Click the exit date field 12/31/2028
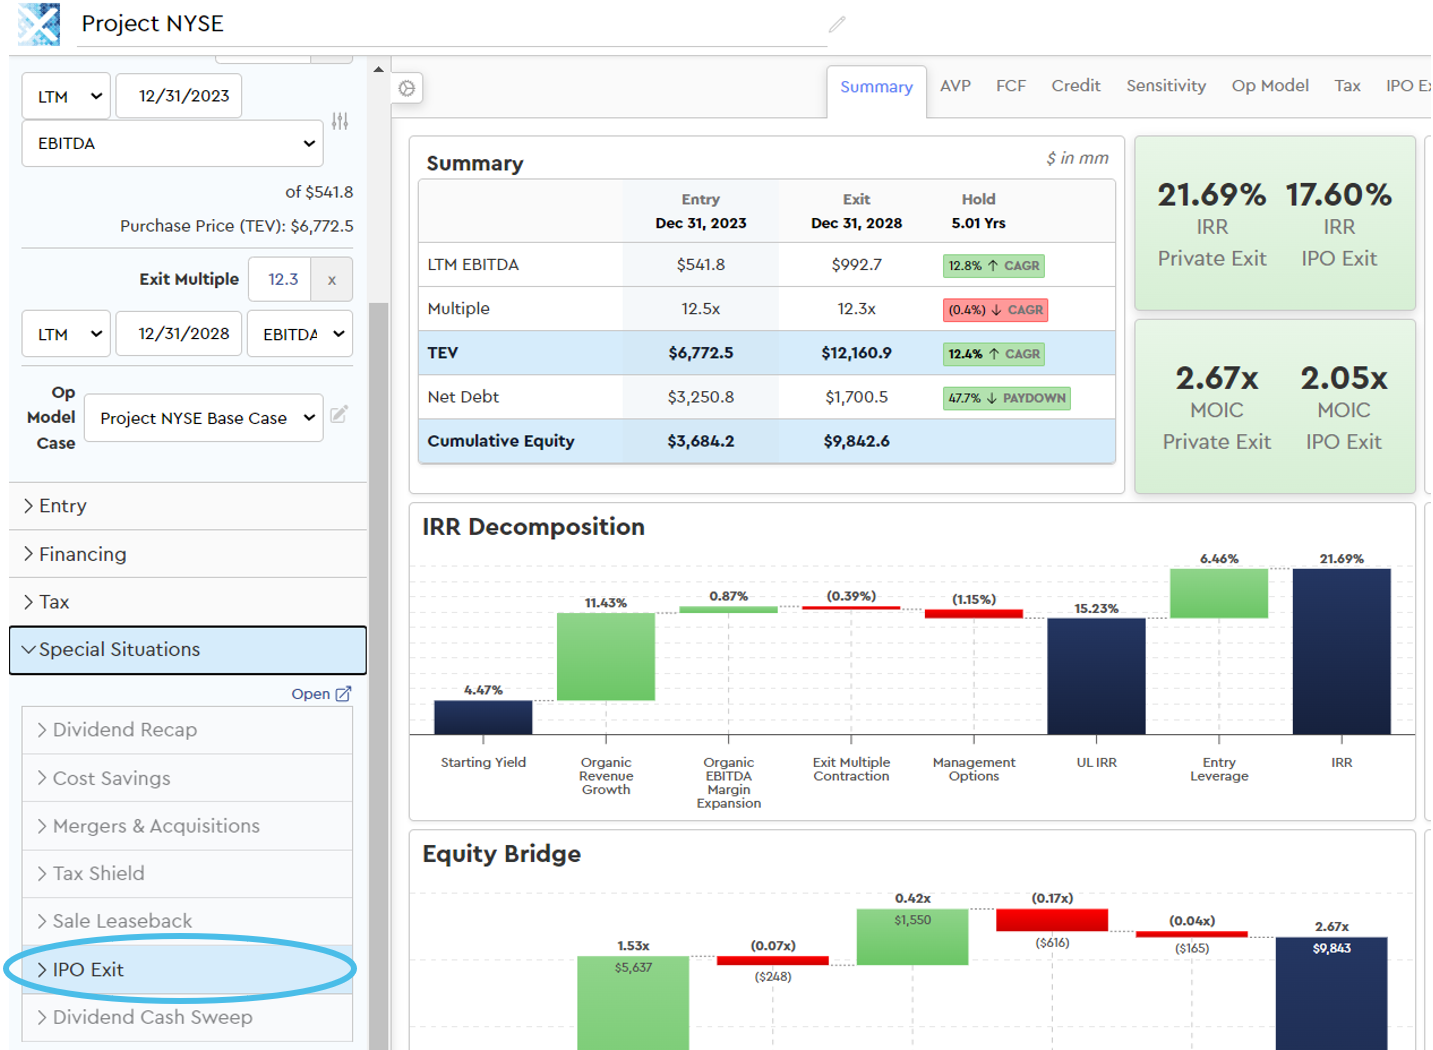The image size is (1433, 1050). pos(179,334)
